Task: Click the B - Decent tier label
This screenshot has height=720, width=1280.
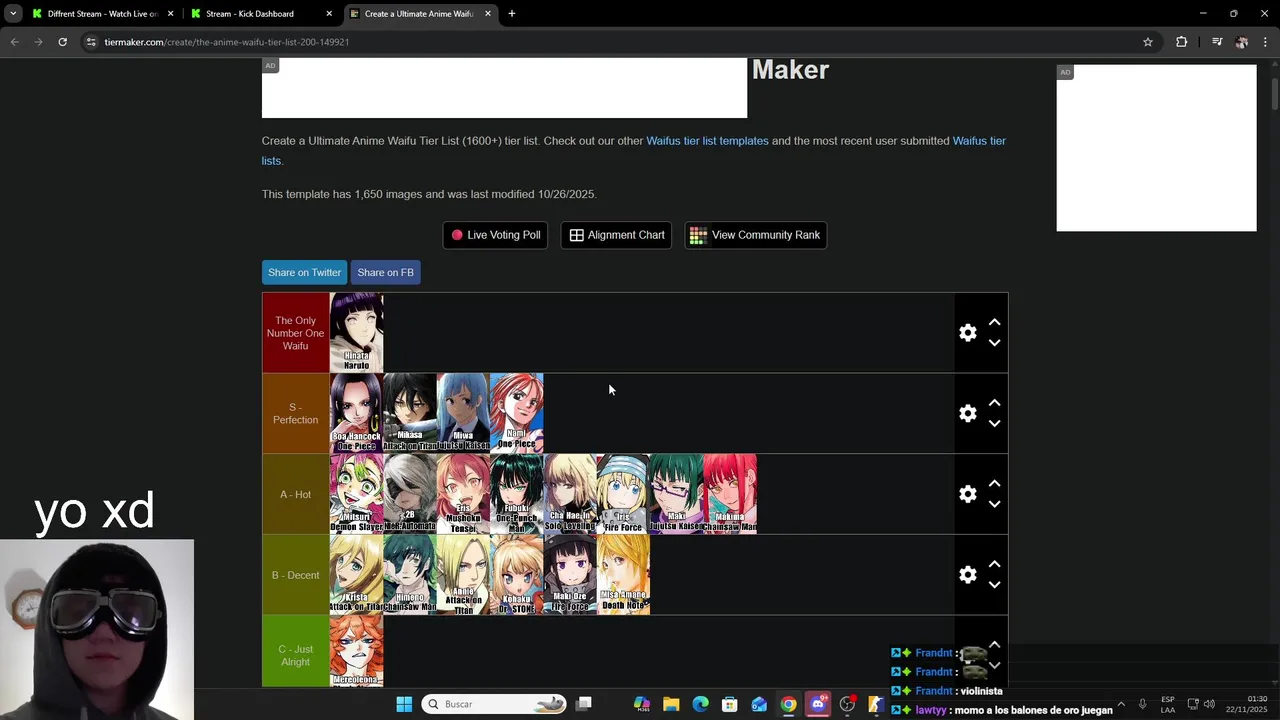Action: tap(295, 575)
